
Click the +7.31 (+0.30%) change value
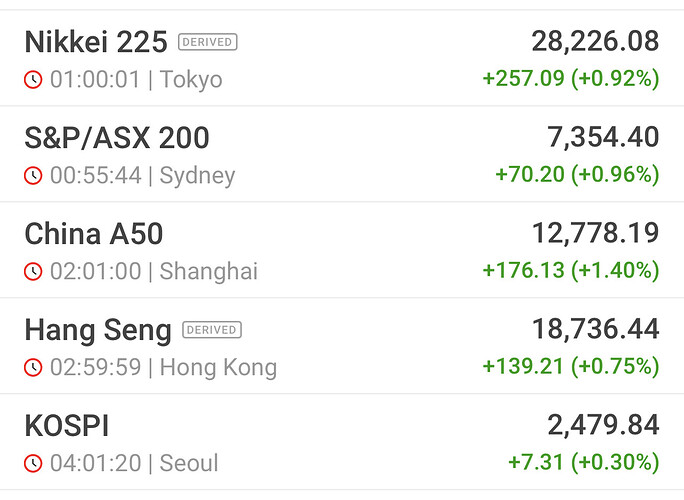point(584,462)
